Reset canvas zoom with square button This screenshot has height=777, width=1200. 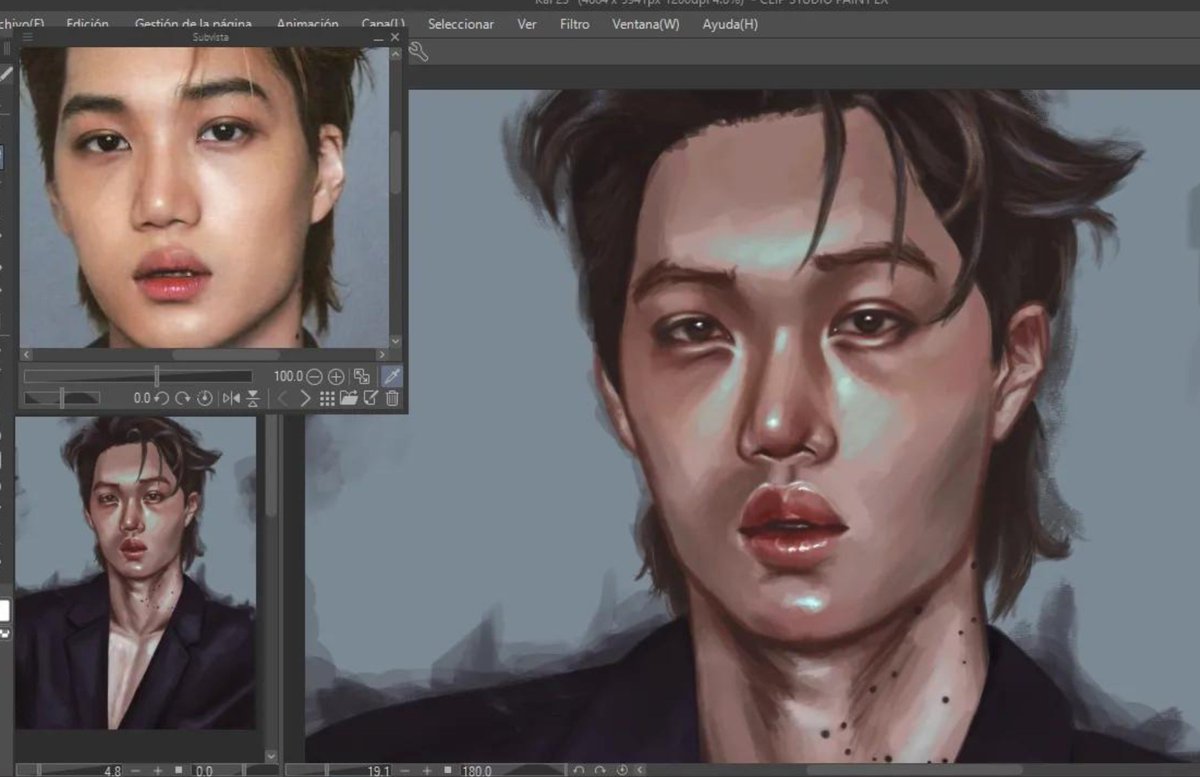pos(448,770)
